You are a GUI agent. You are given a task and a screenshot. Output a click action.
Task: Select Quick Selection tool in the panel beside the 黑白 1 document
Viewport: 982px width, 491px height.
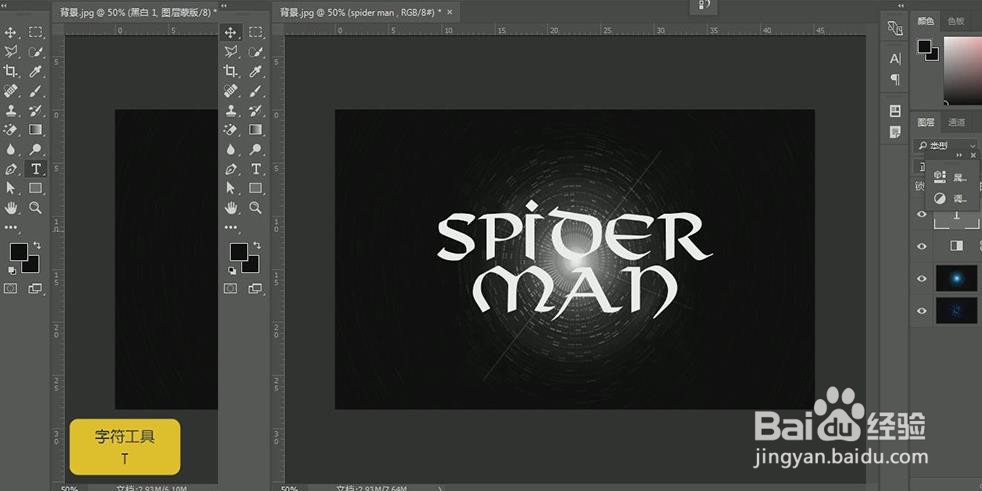point(36,51)
